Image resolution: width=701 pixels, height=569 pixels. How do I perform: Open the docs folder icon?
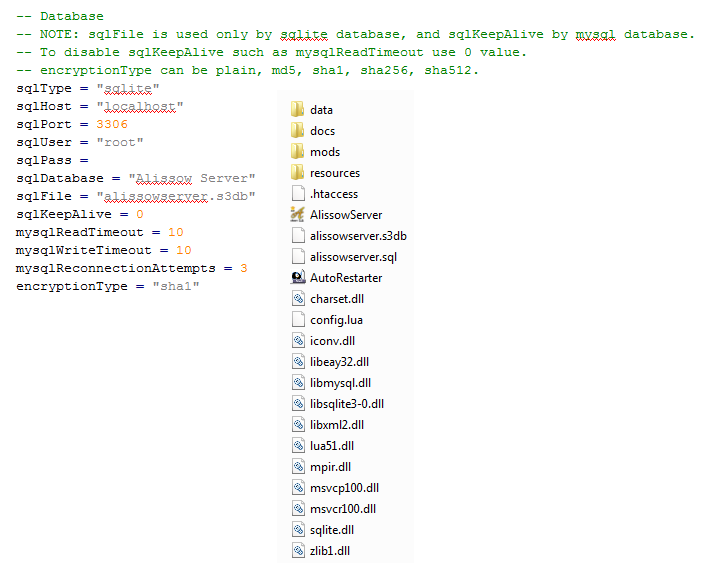(x=297, y=130)
